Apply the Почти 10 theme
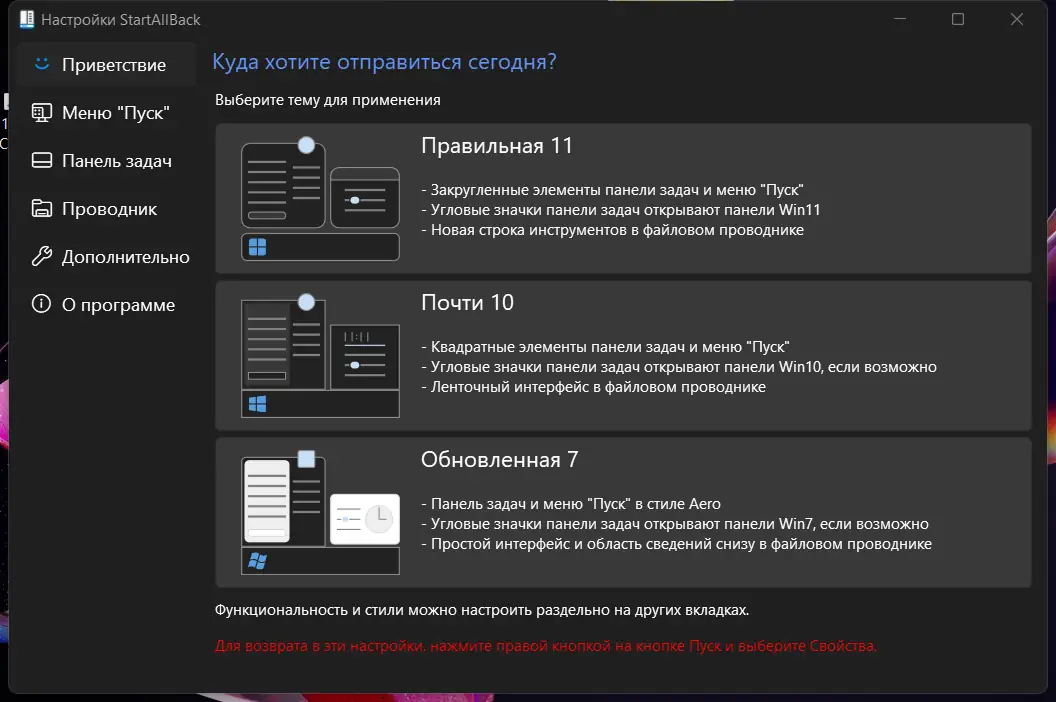 pos(623,355)
